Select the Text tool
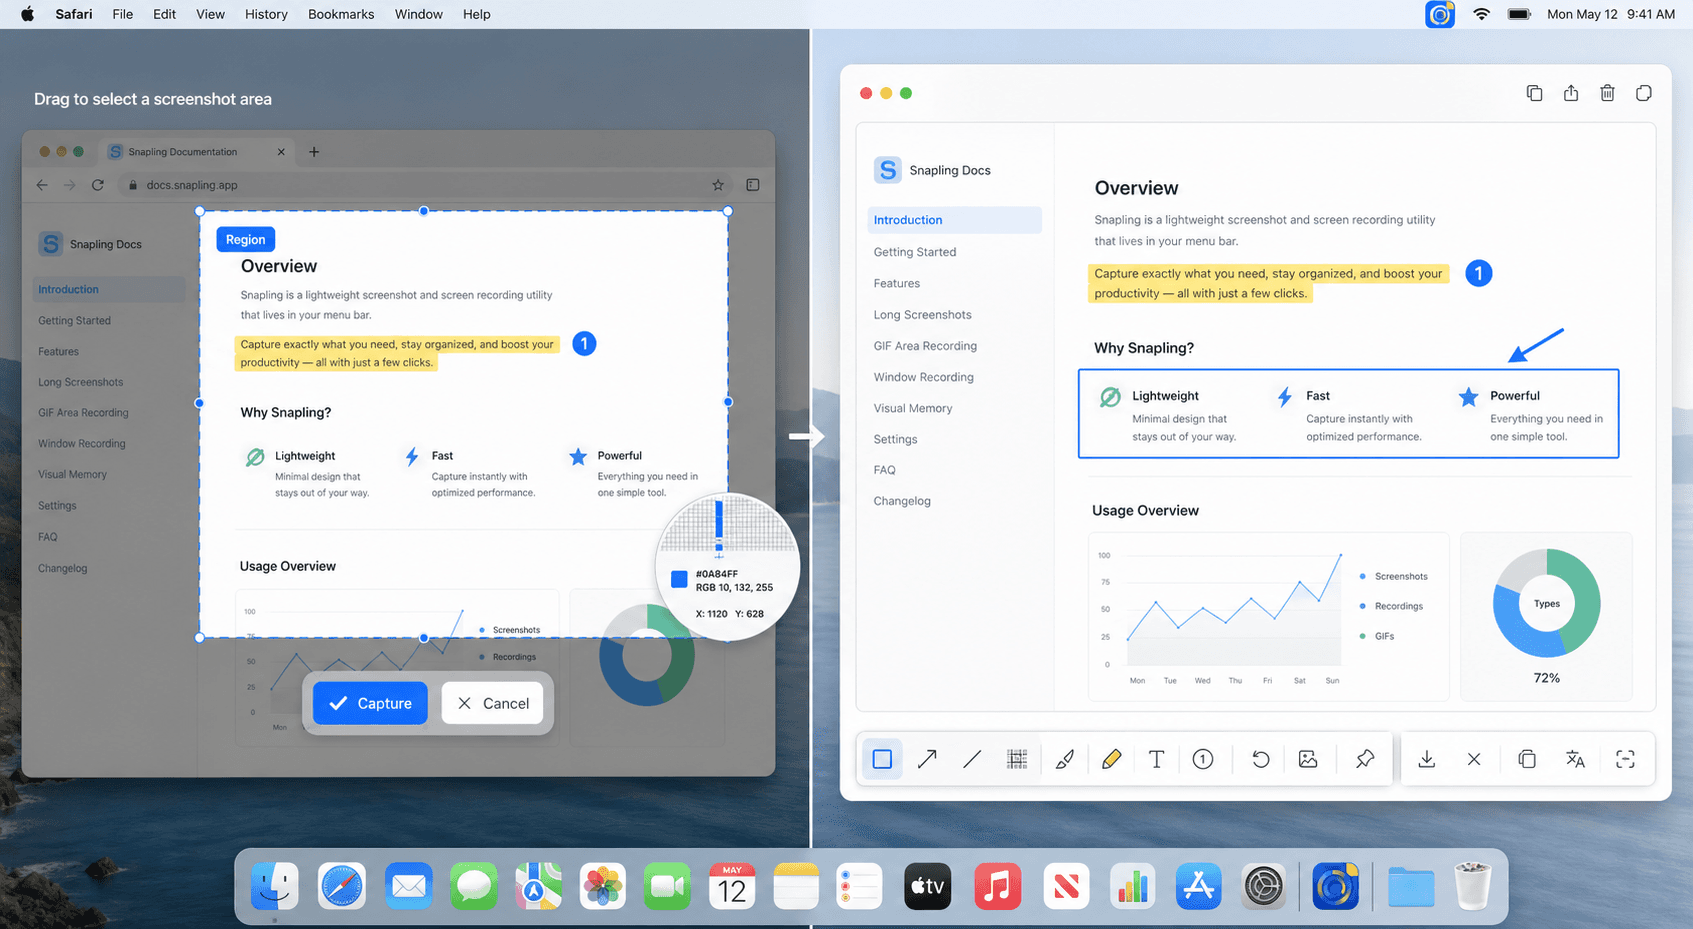The image size is (1693, 929). click(x=1157, y=759)
